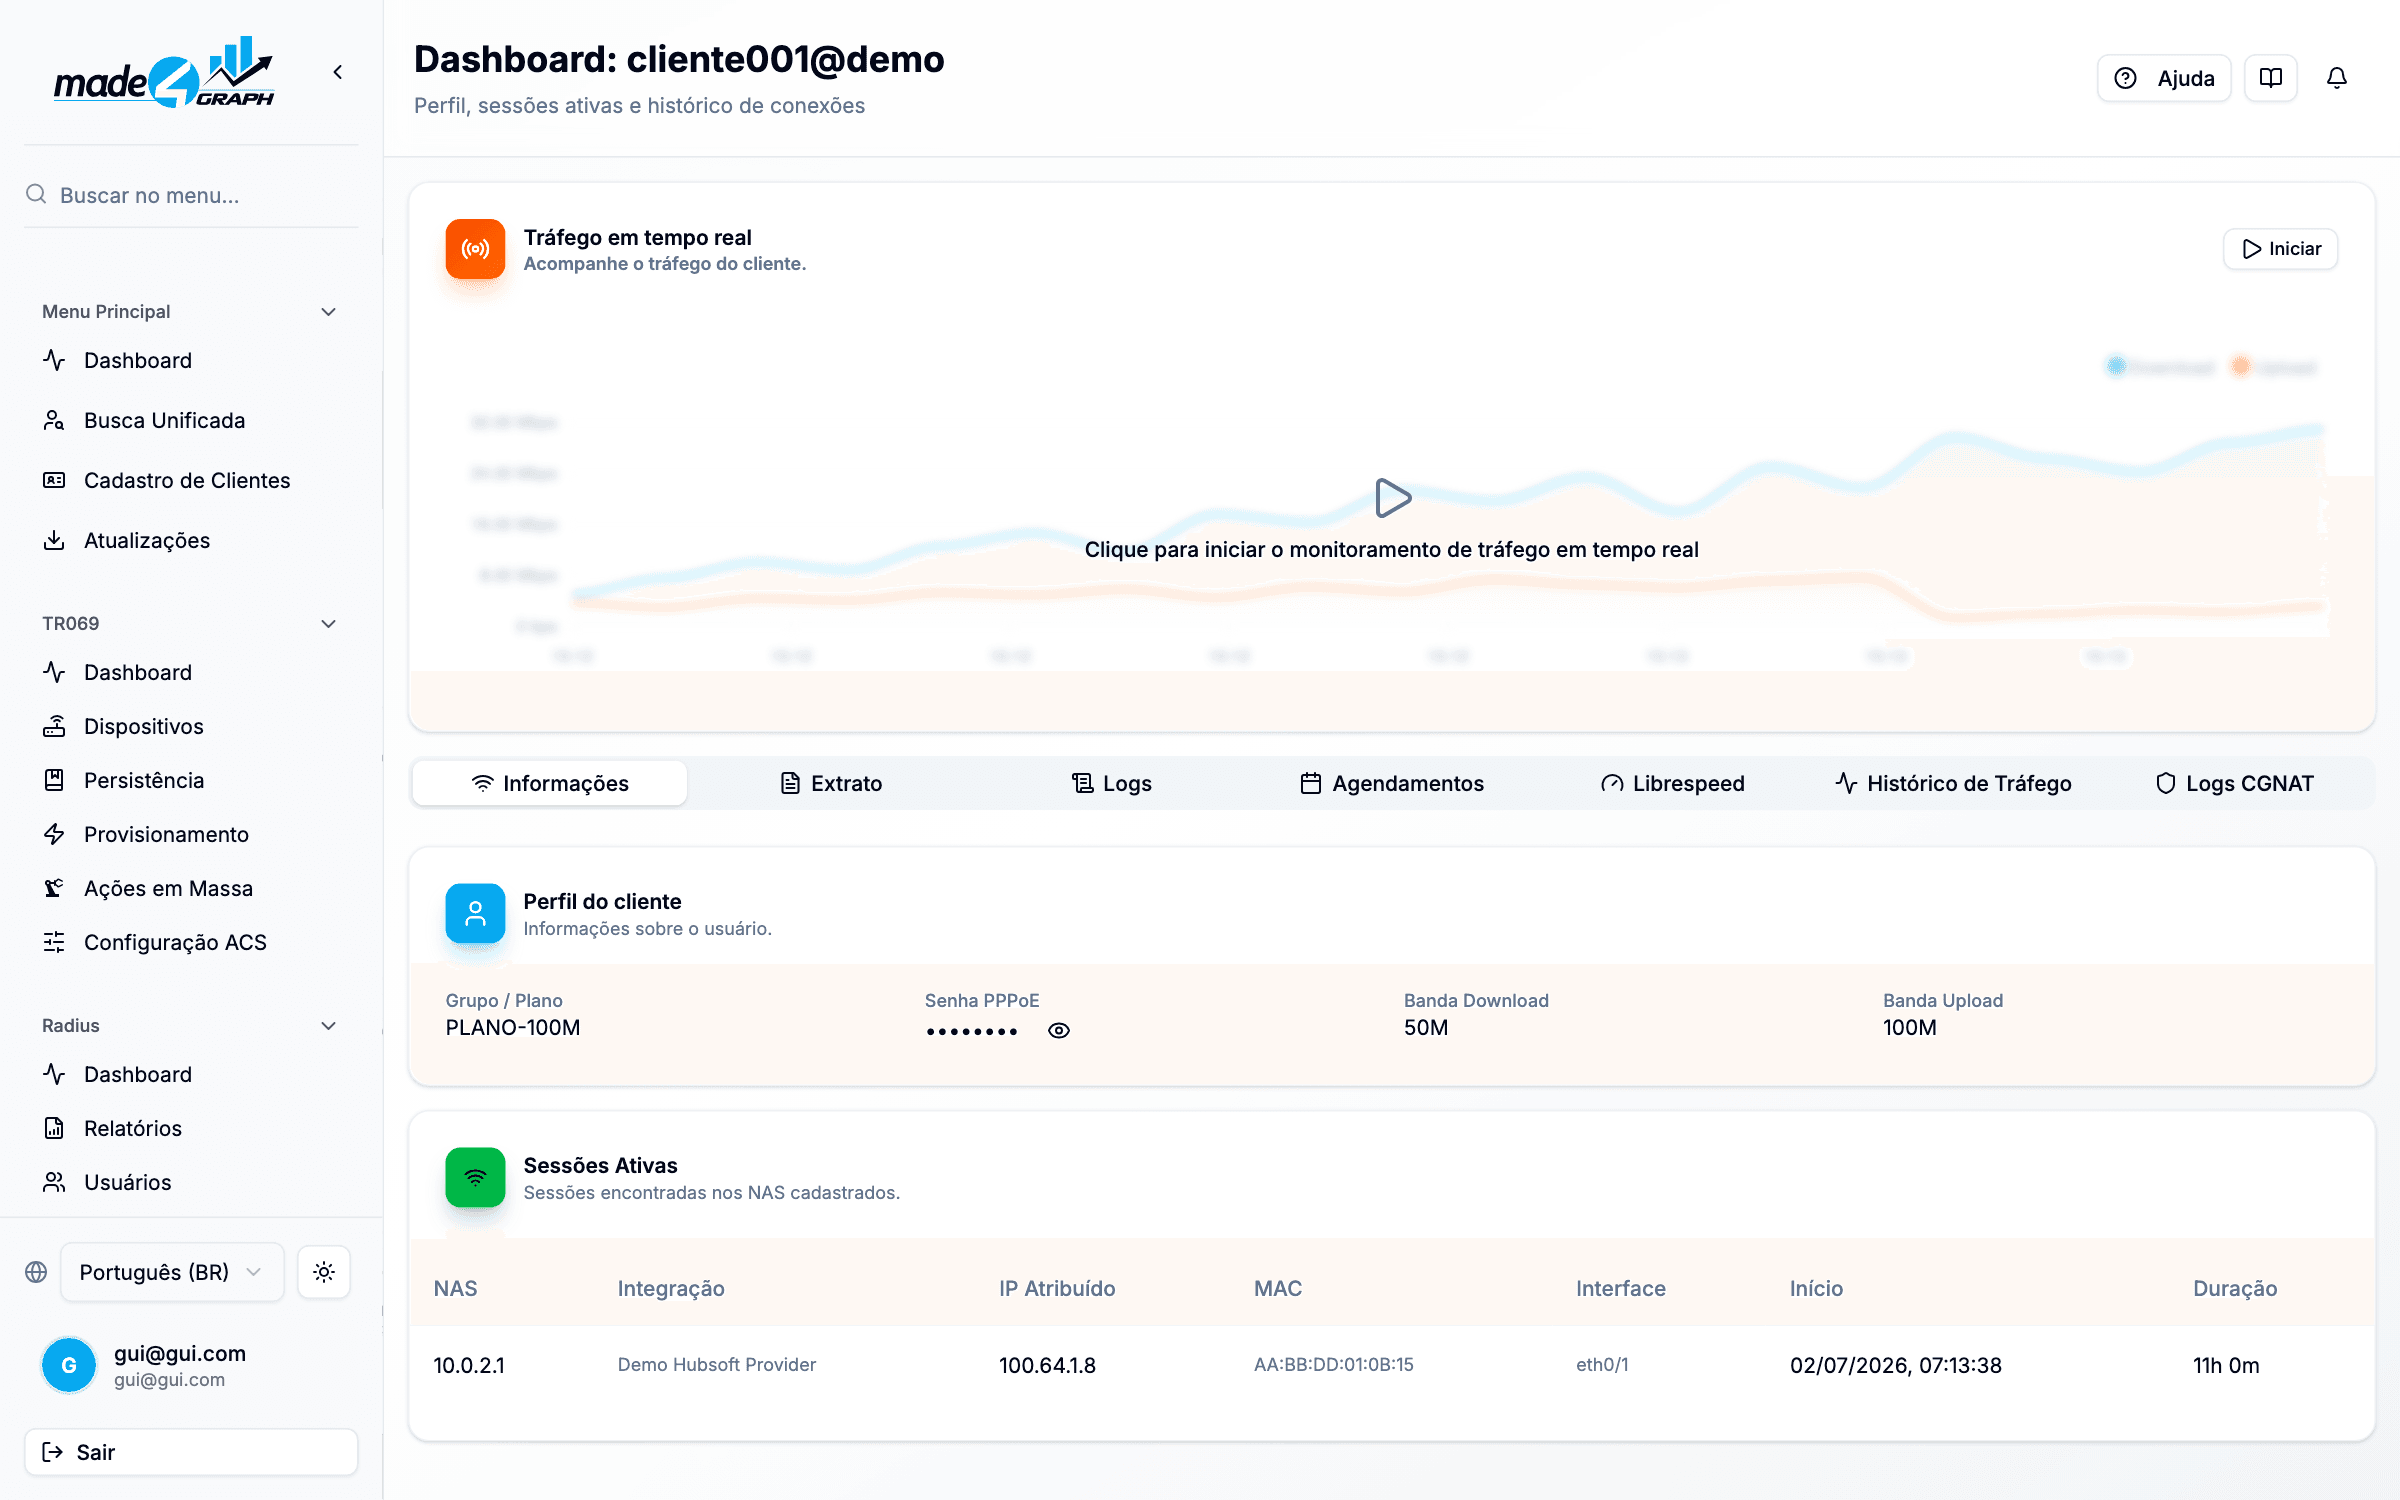This screenshot has width=2400, height=1500.
Task: Open the Português (BR) language dropdown
Action: pyautogui.click(x=172, y=1272)
